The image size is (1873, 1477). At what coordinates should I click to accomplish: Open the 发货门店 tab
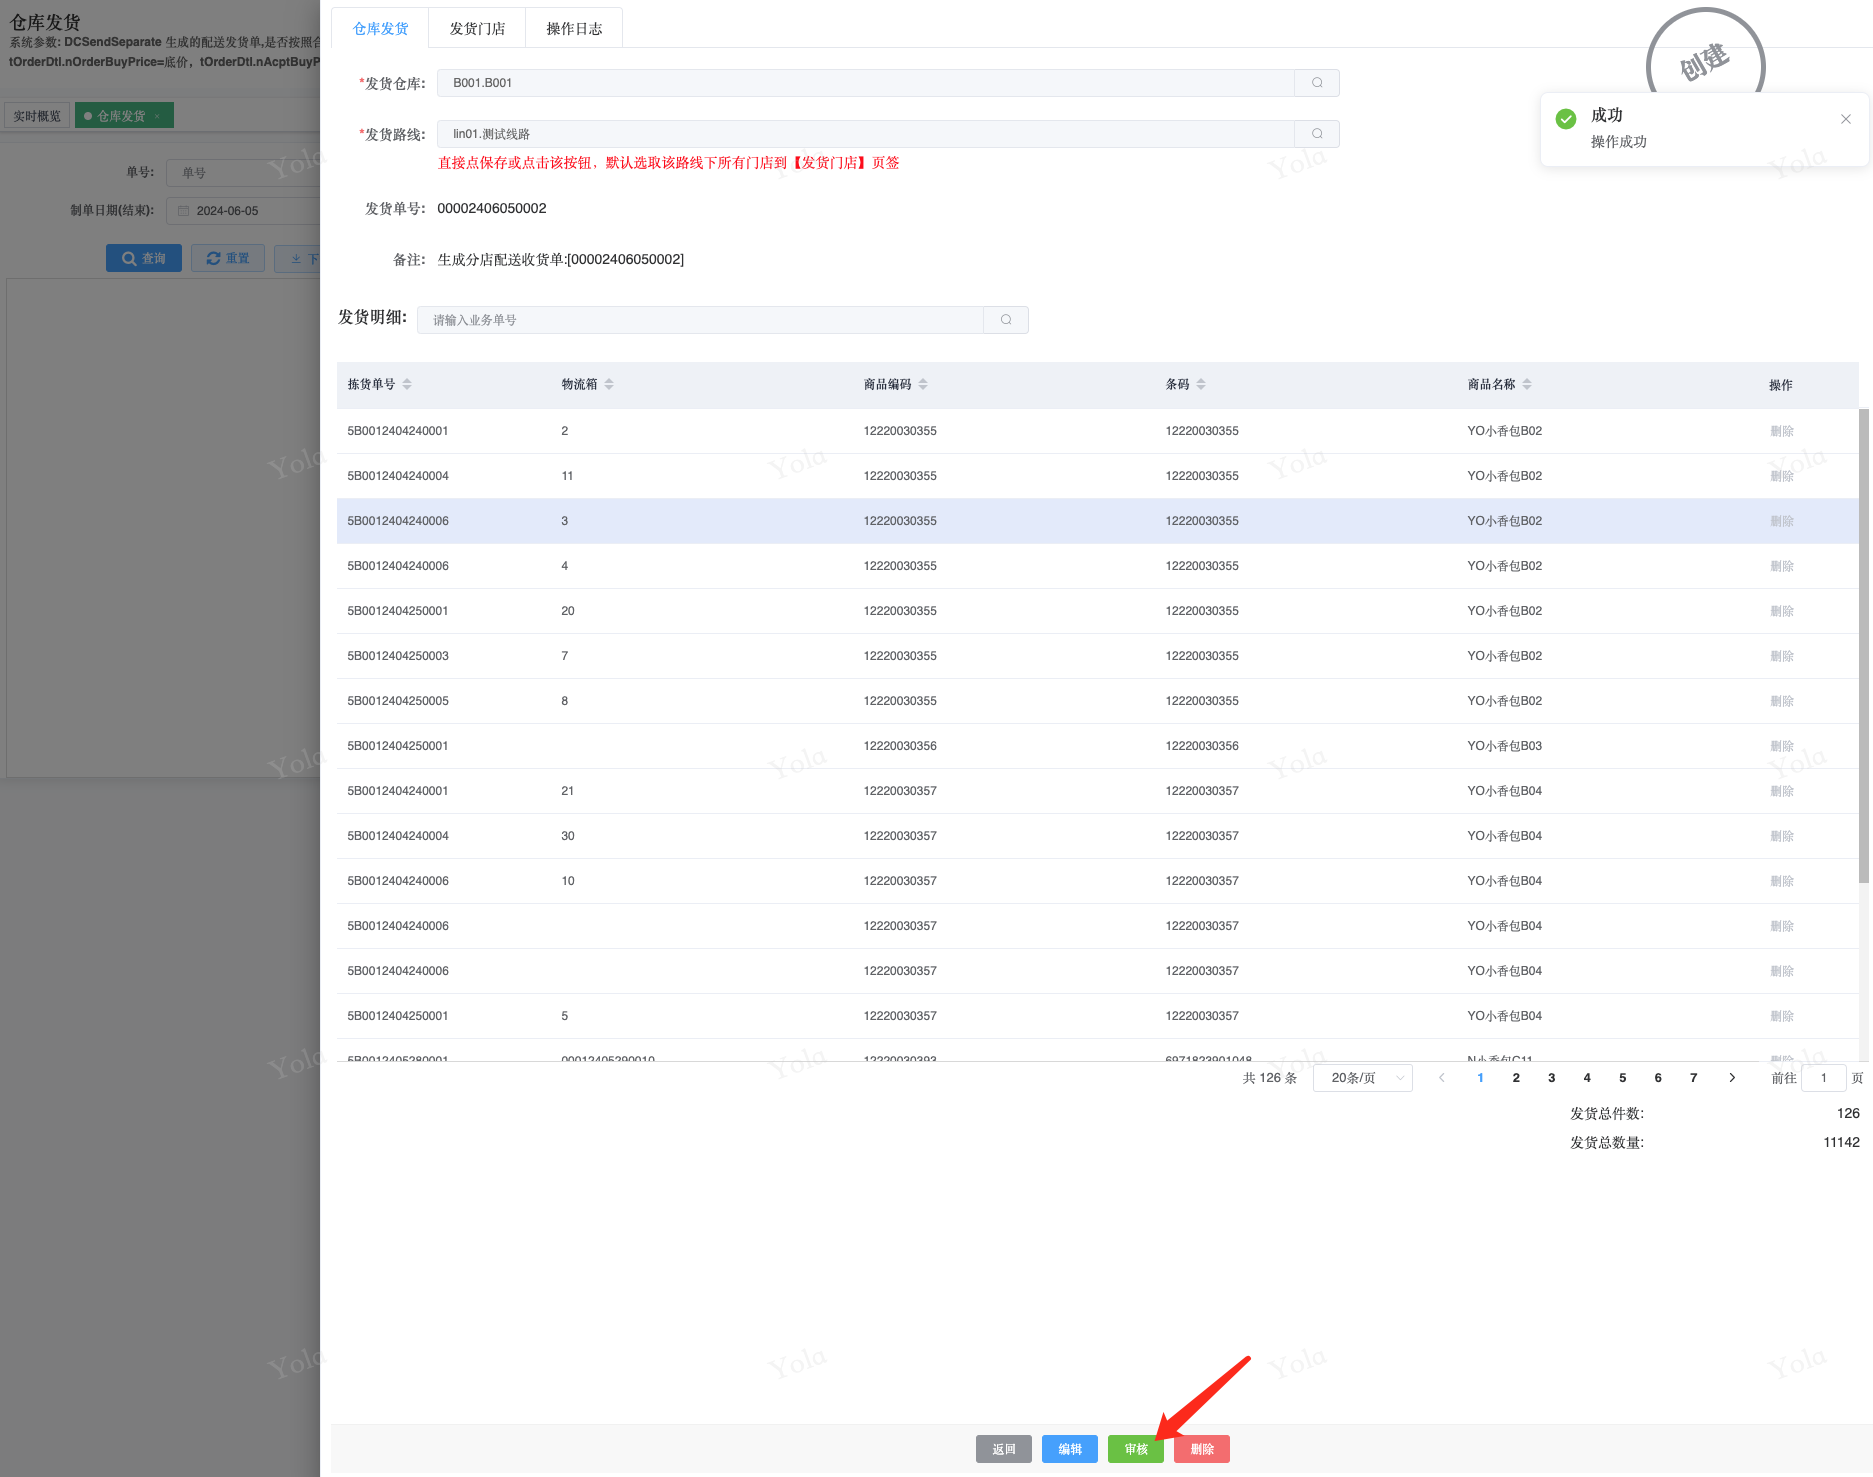pos(477,29)
